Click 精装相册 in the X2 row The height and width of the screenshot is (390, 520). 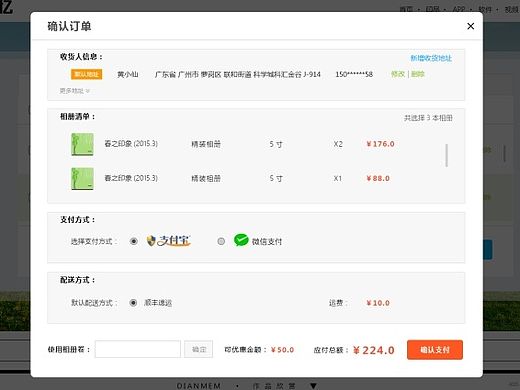point(206,144)
